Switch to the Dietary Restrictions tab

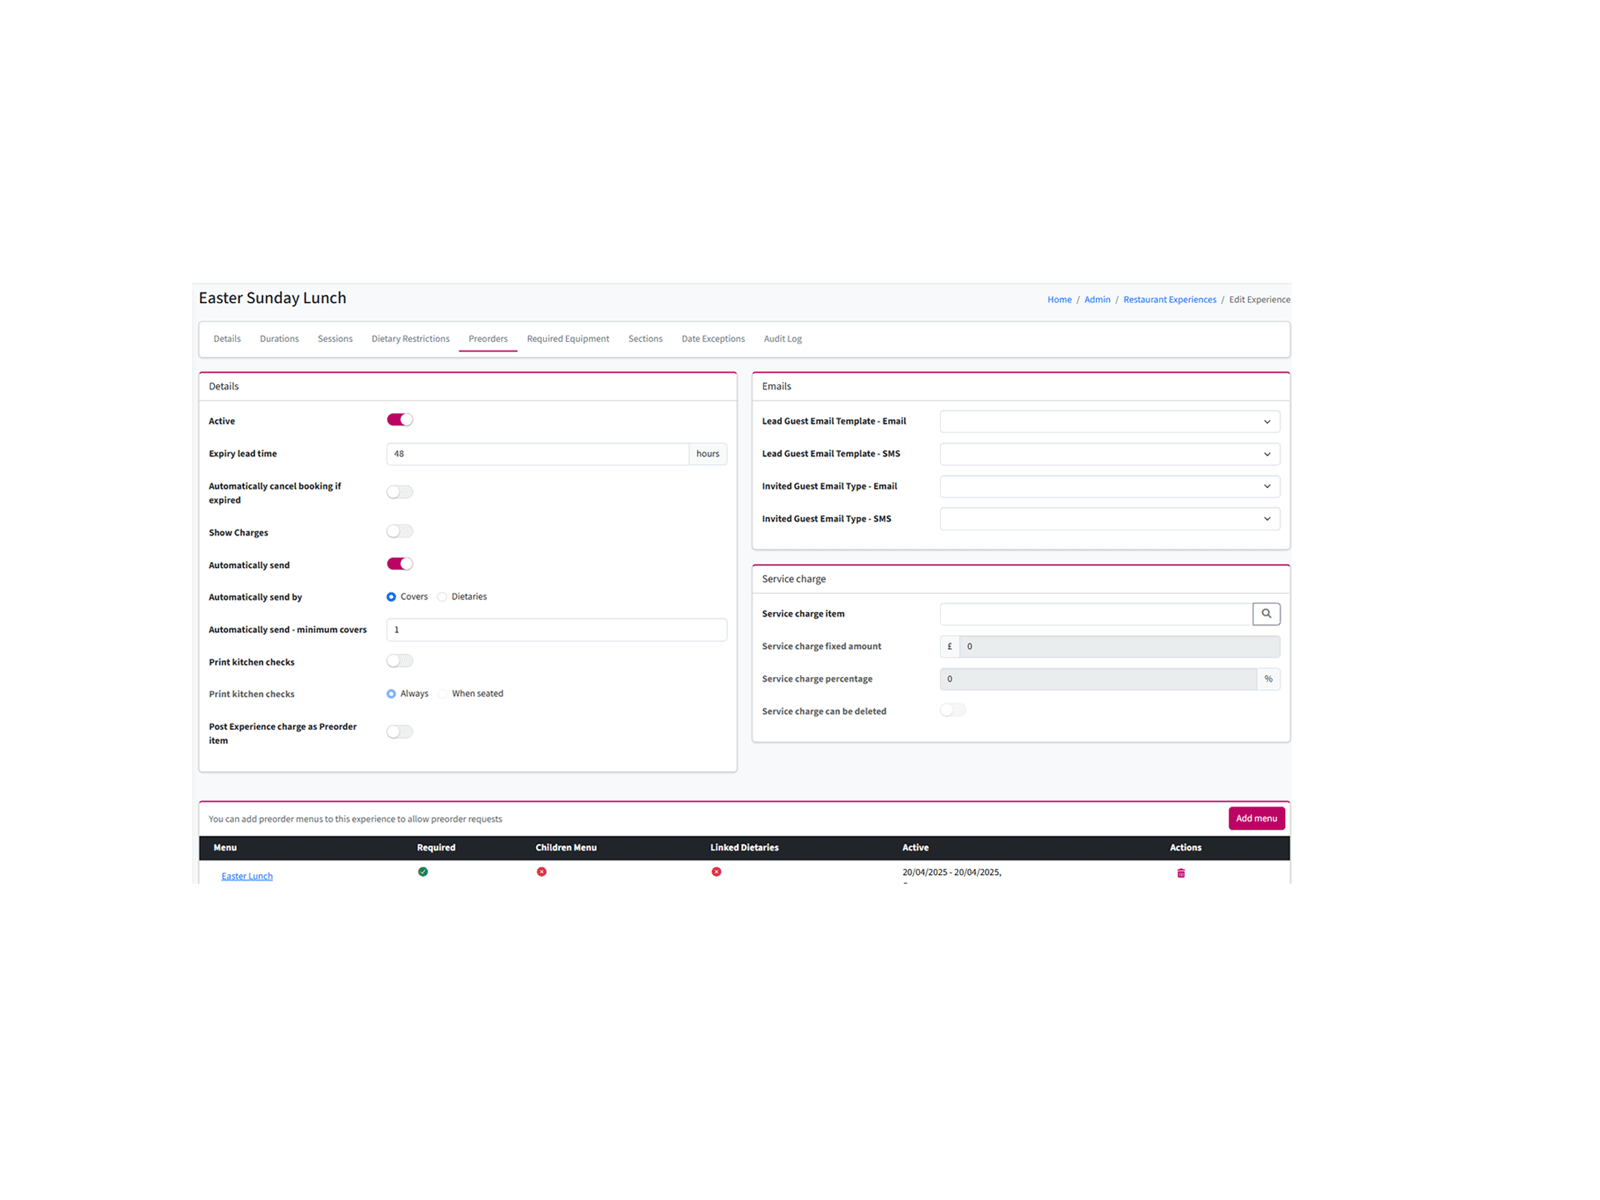coord(410,339)
